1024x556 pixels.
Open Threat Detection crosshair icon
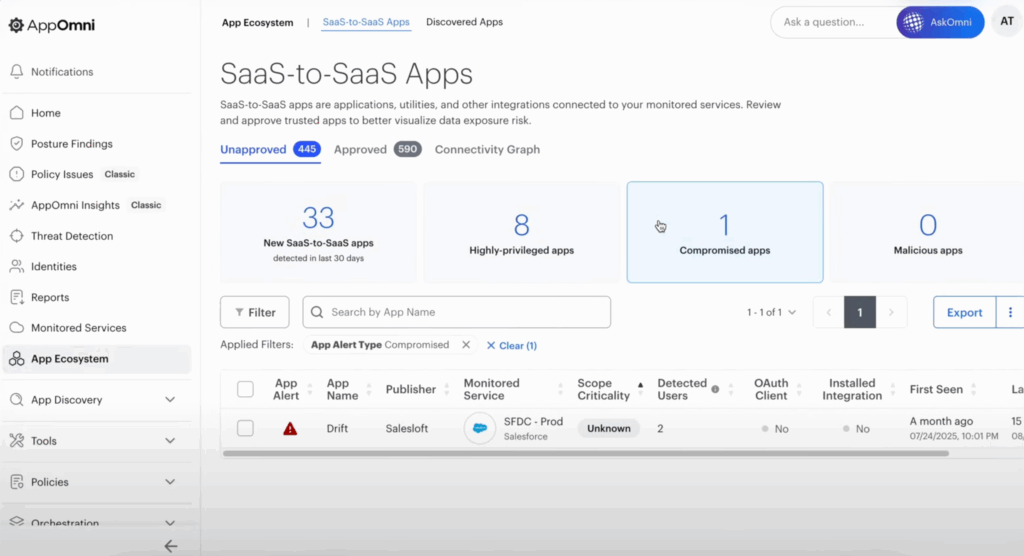(16, 236)
